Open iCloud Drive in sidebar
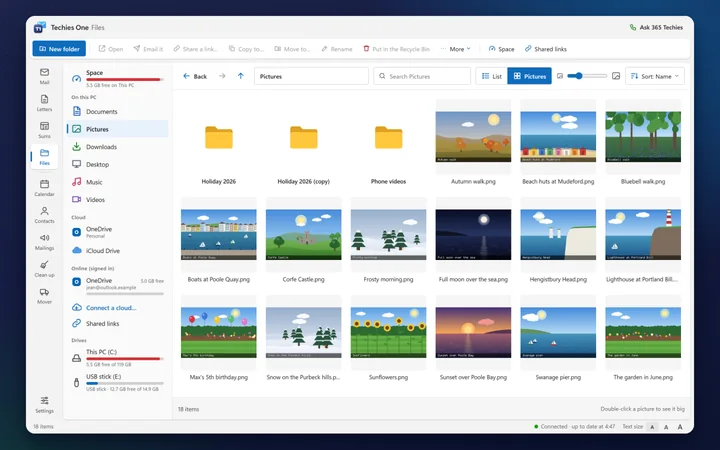This screenshot has width=720, height=450. [118, 251]
